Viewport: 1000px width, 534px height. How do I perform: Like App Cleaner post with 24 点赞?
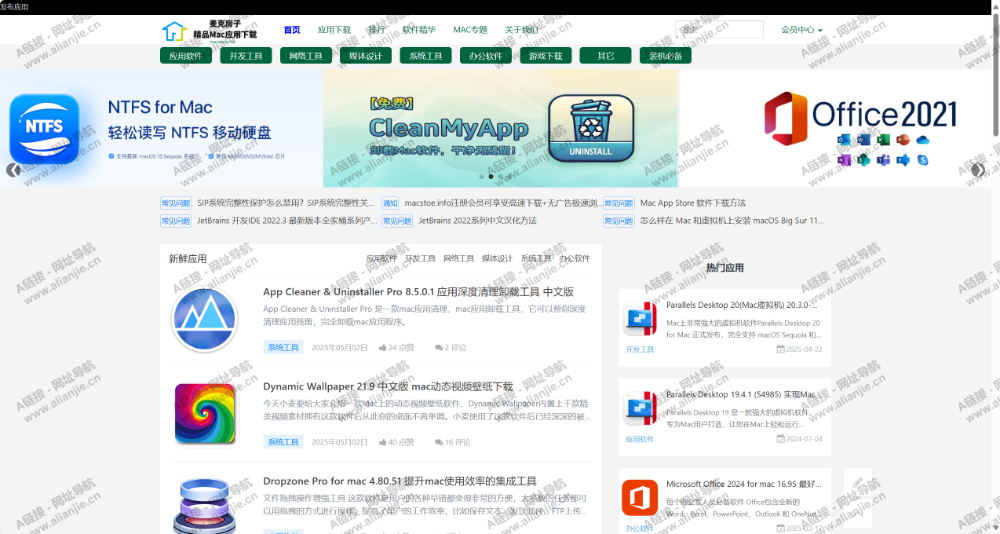coord(396,347)
